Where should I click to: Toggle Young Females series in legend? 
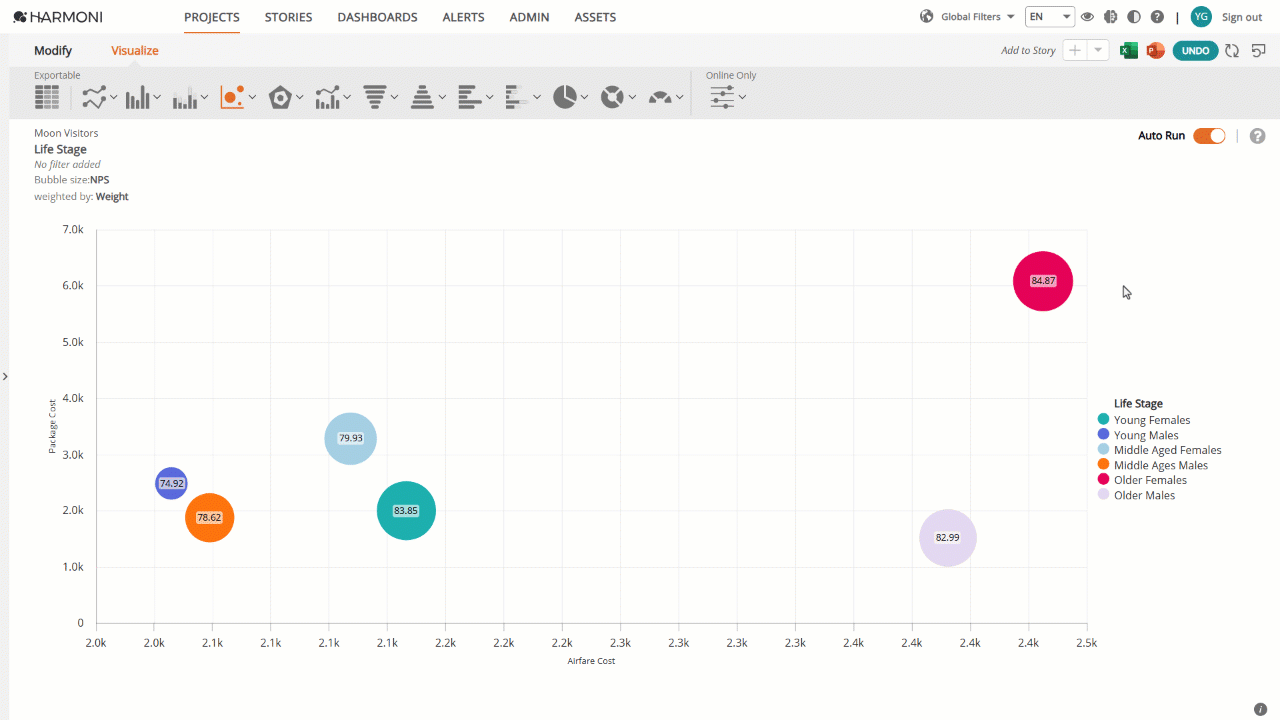click(x=1144, y=420)
